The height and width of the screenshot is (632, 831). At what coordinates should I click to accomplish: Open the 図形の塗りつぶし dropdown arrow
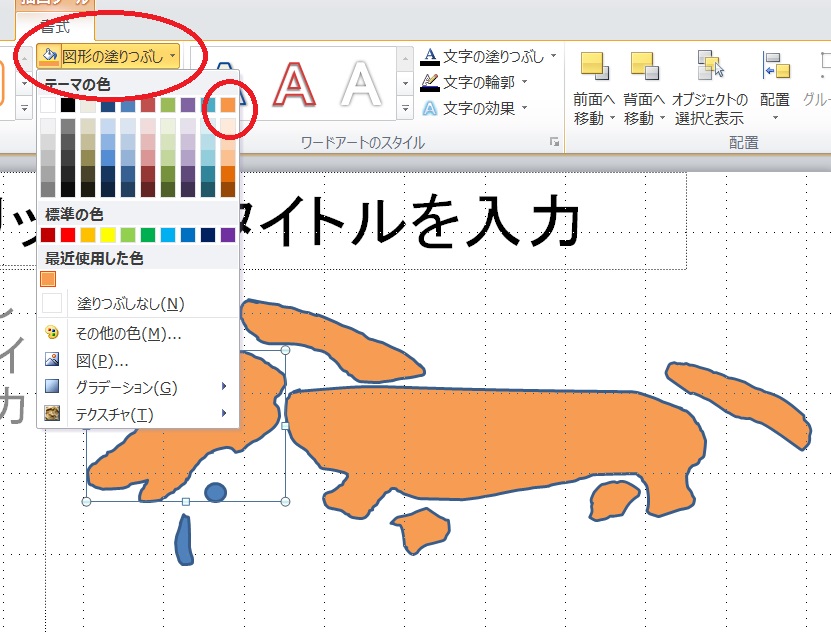[x=173, y=56]
